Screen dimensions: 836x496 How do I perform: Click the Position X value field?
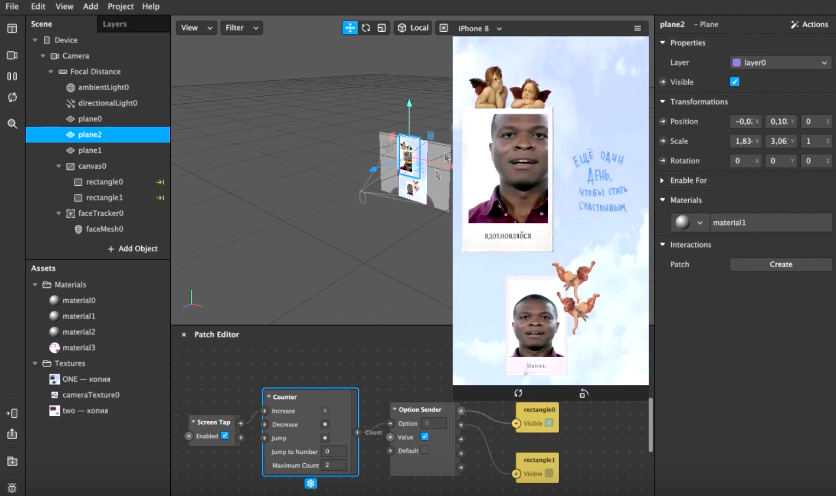point(745,122)
